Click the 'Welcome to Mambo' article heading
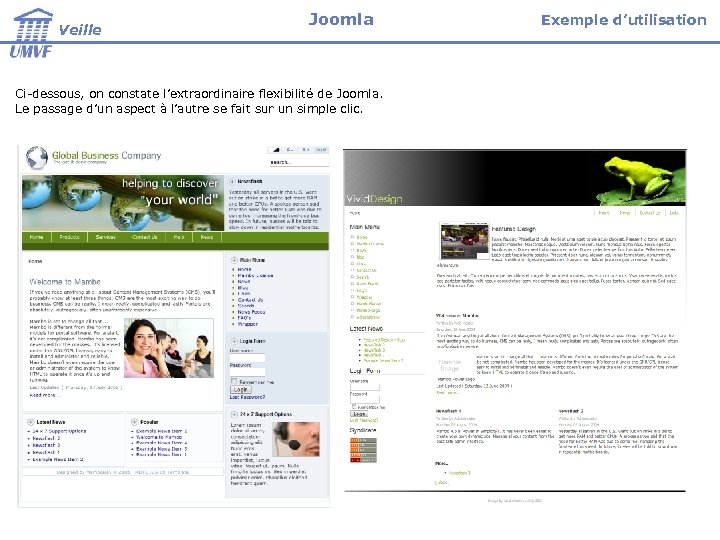720x540 pixels. [x=65, y=281]
